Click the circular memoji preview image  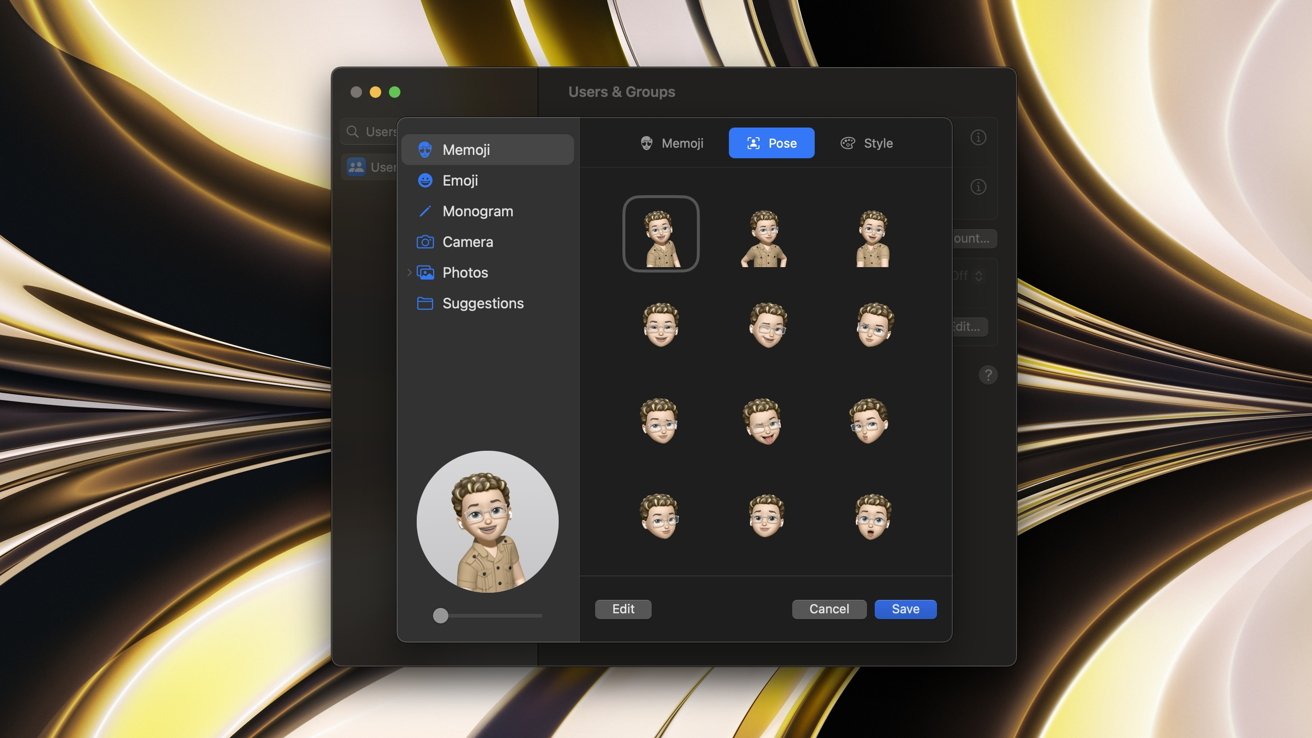point(487,522)
